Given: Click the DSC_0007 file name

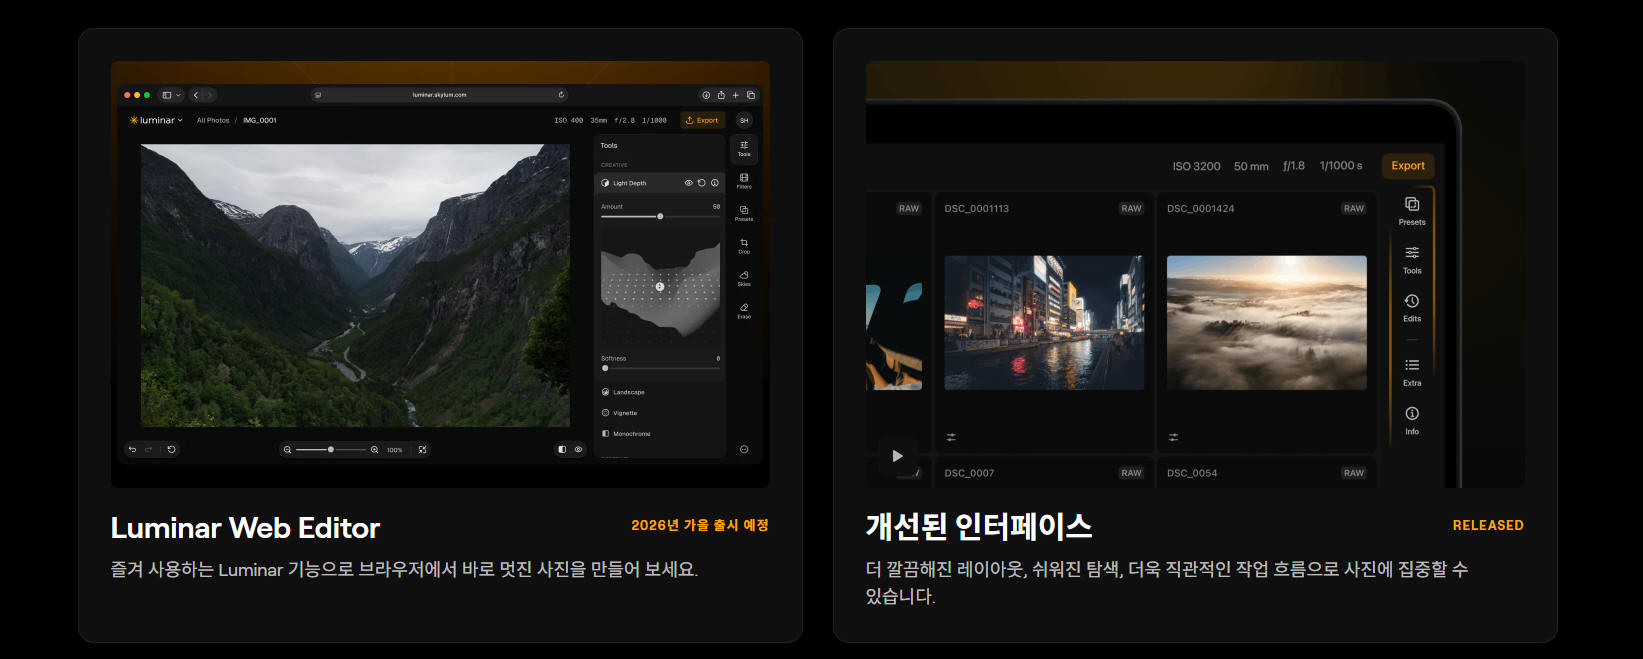Looking at the screenshot, I should click(969, 473).
